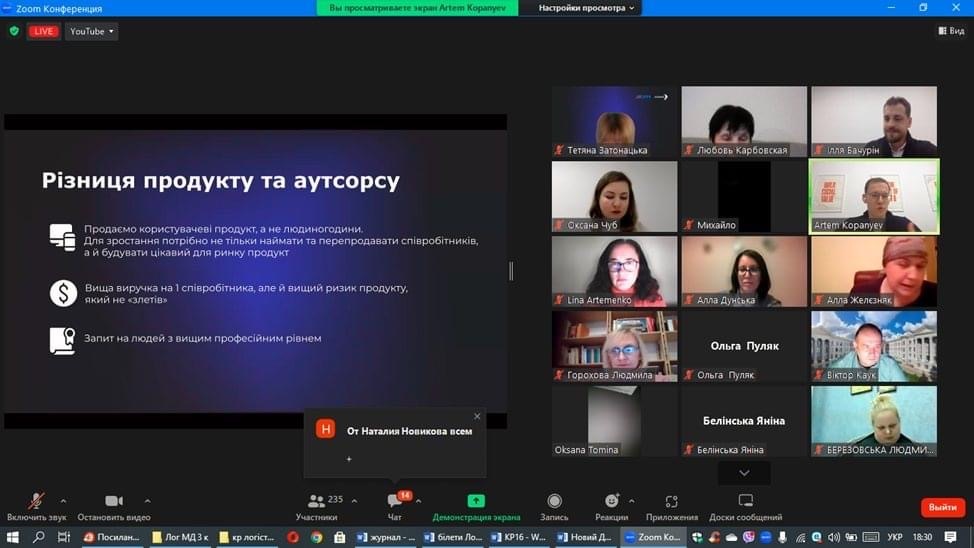Select Любовь Карбовская video tile
The height and width of the screenshot is (548, 974).
point(744,121)
